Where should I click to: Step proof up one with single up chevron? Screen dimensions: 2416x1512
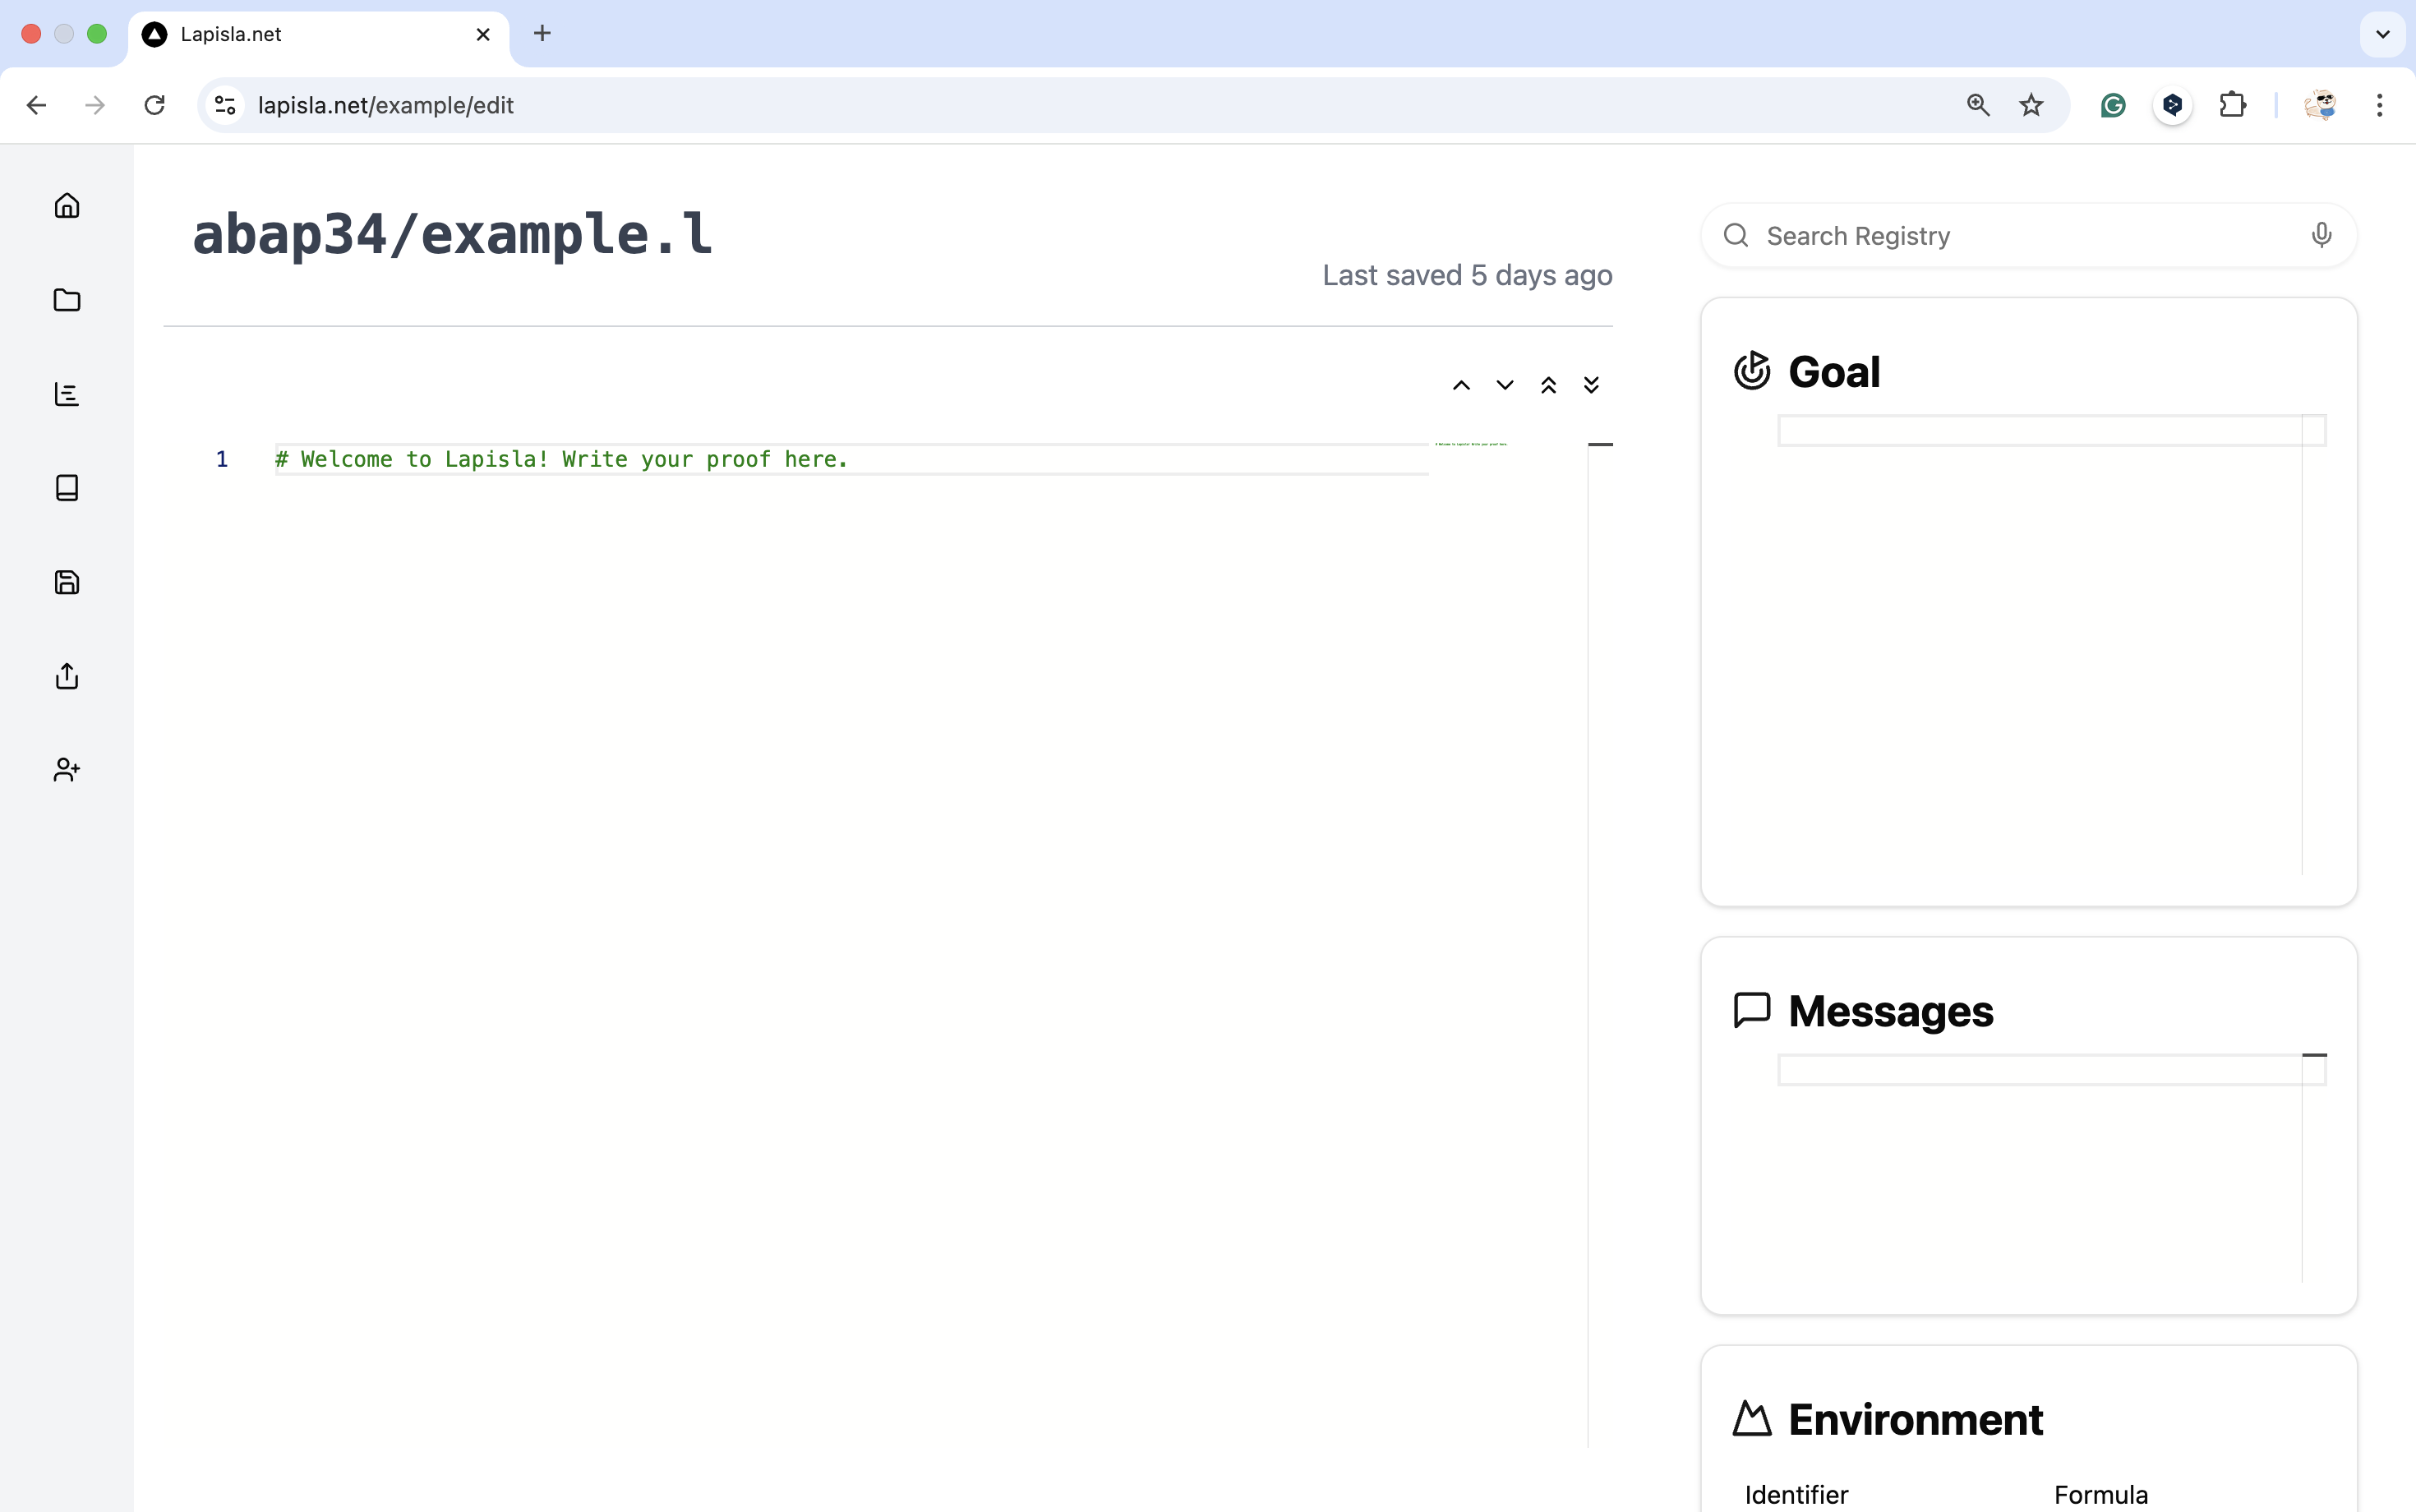click(1461, 385)
